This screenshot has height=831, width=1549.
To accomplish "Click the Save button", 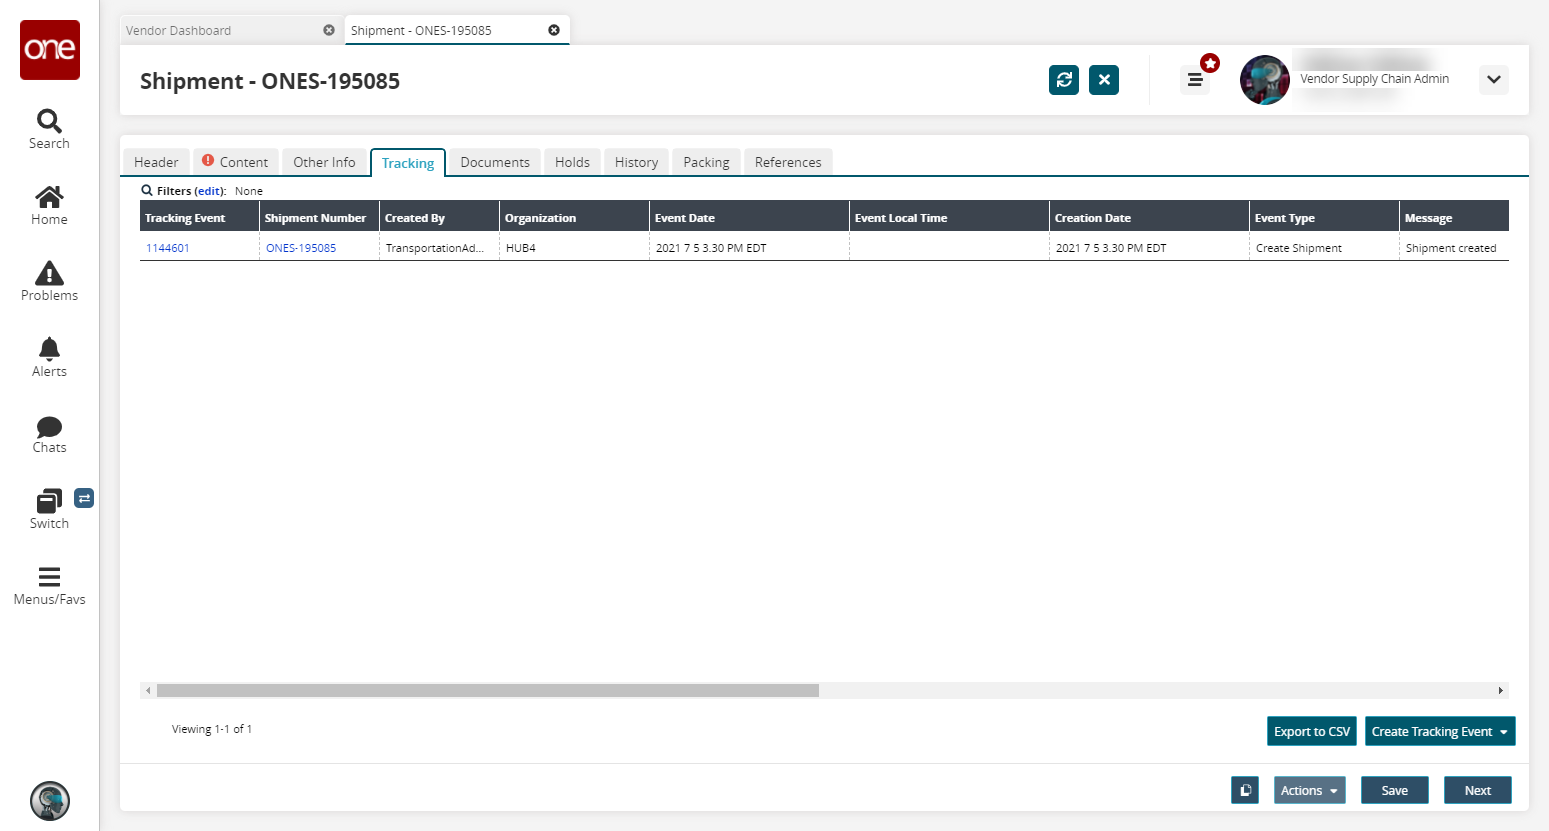I will coord(1395,790).
